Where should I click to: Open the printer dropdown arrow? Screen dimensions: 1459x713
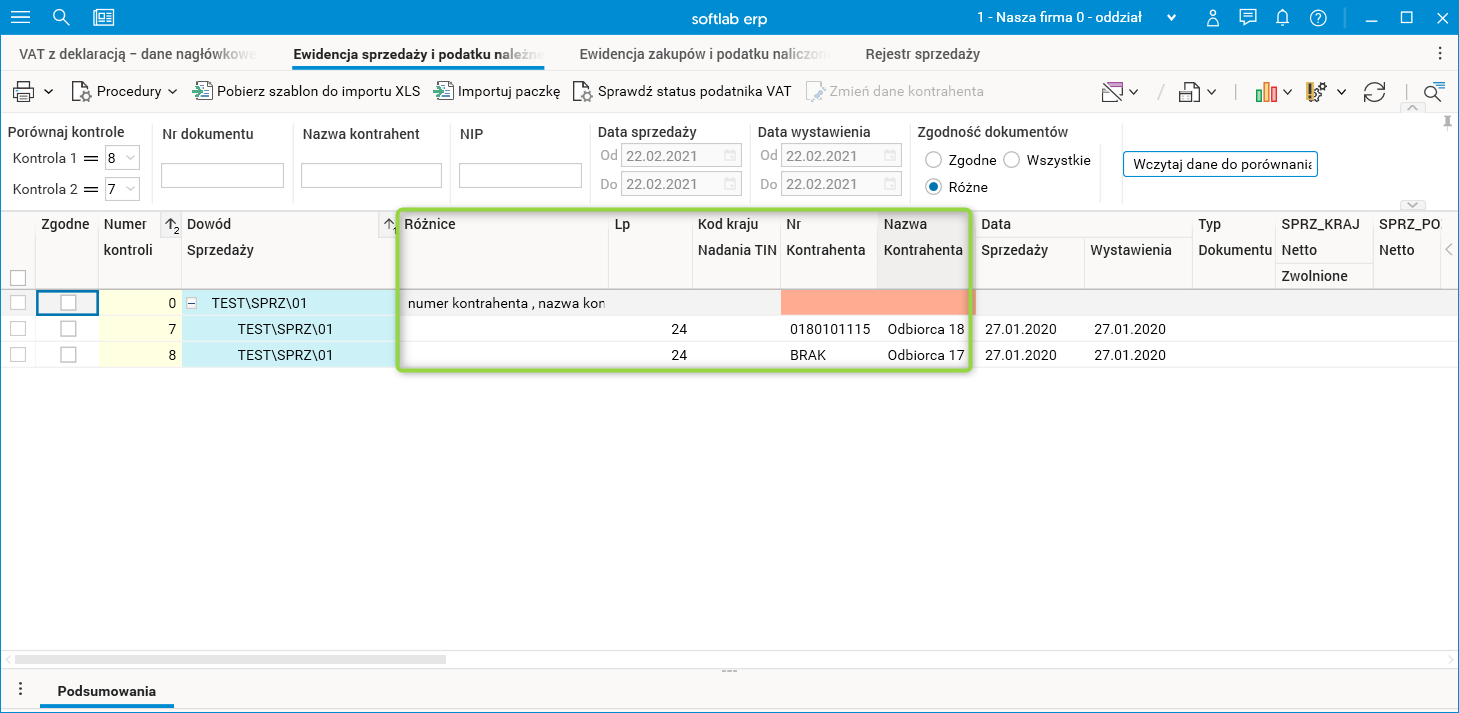[x=49, y=92]
